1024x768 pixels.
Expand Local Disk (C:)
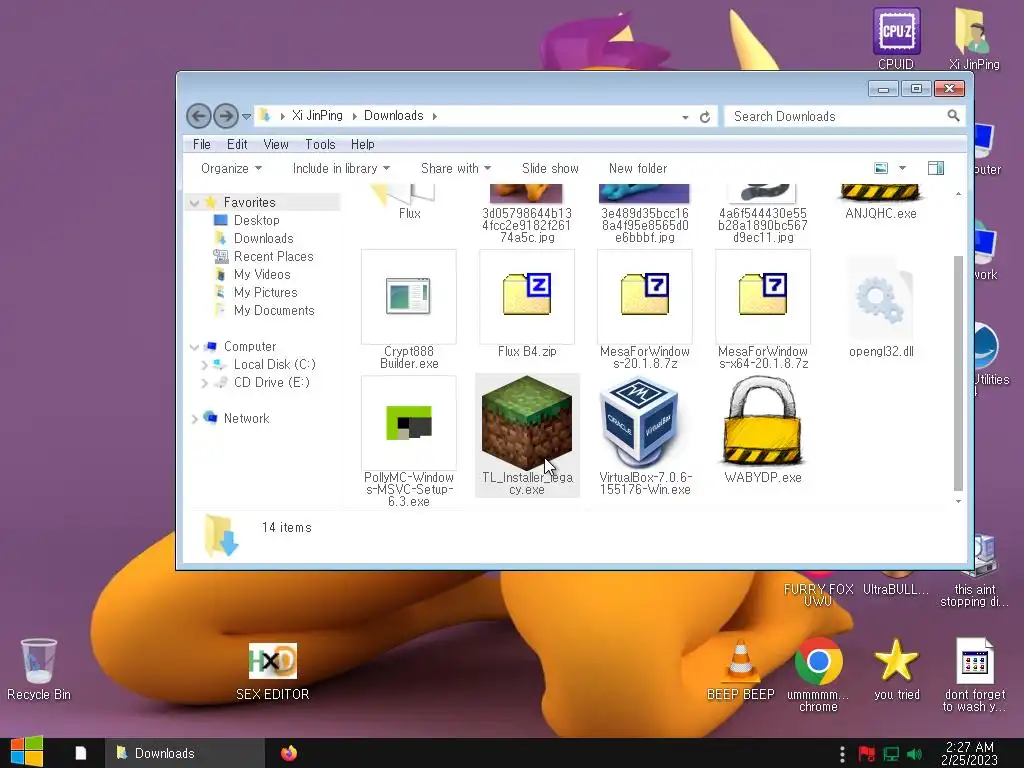pyautogui.click(x=204, y=365)
